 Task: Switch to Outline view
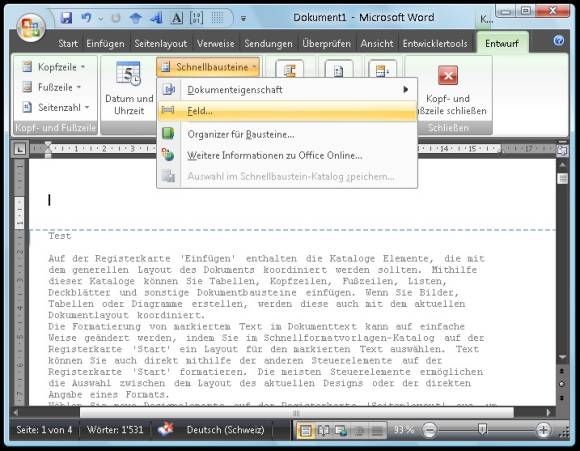click(359, 430)
